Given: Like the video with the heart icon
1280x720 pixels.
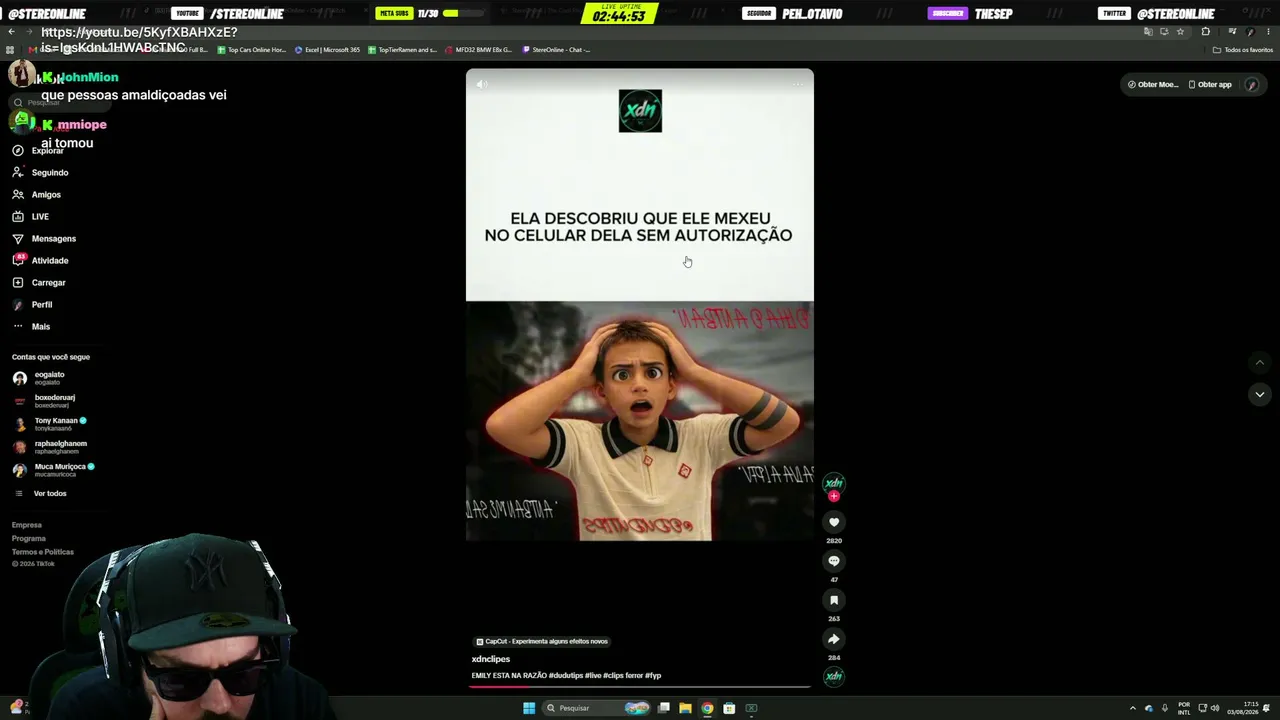Looking at the screenshot, I should 834,522.
